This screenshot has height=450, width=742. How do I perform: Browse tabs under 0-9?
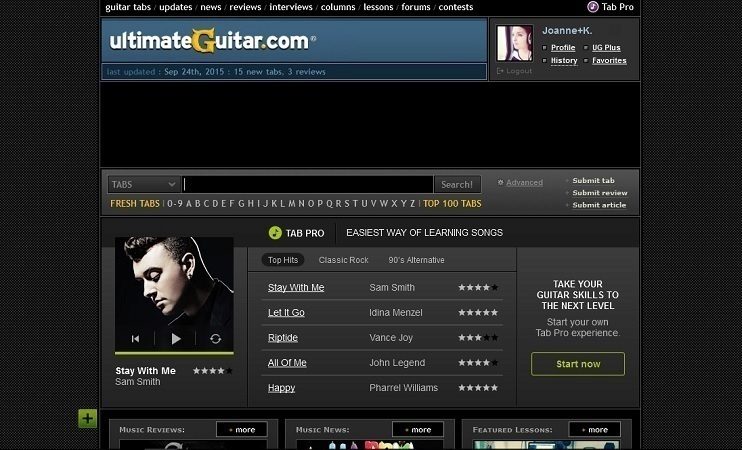click(x=175, y=203)
